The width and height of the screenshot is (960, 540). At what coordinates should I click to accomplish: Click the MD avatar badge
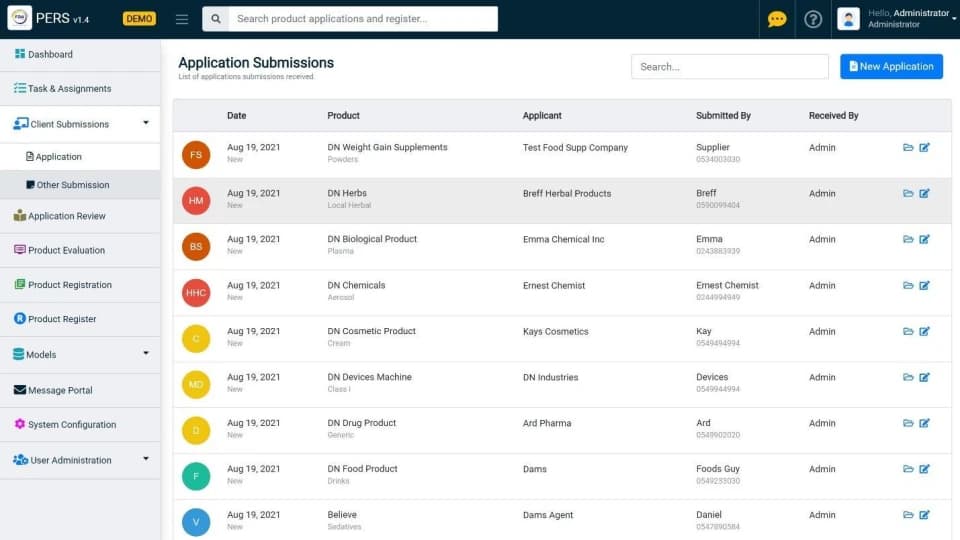pos(196,384)
